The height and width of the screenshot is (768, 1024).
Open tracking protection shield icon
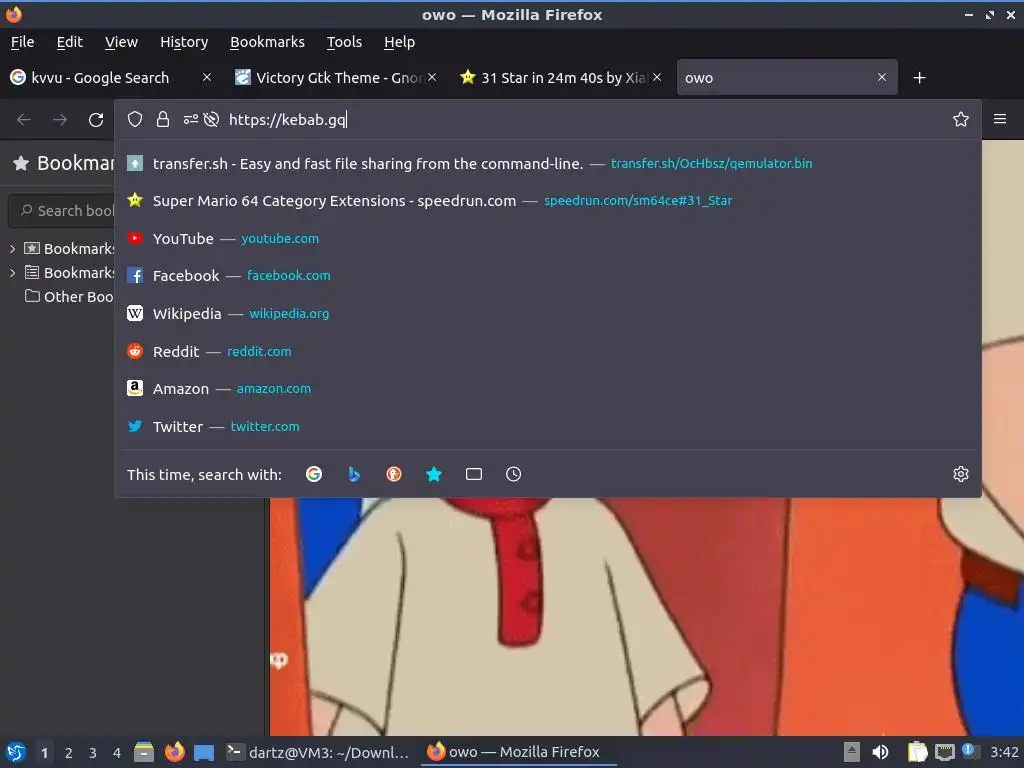(135, 120)
